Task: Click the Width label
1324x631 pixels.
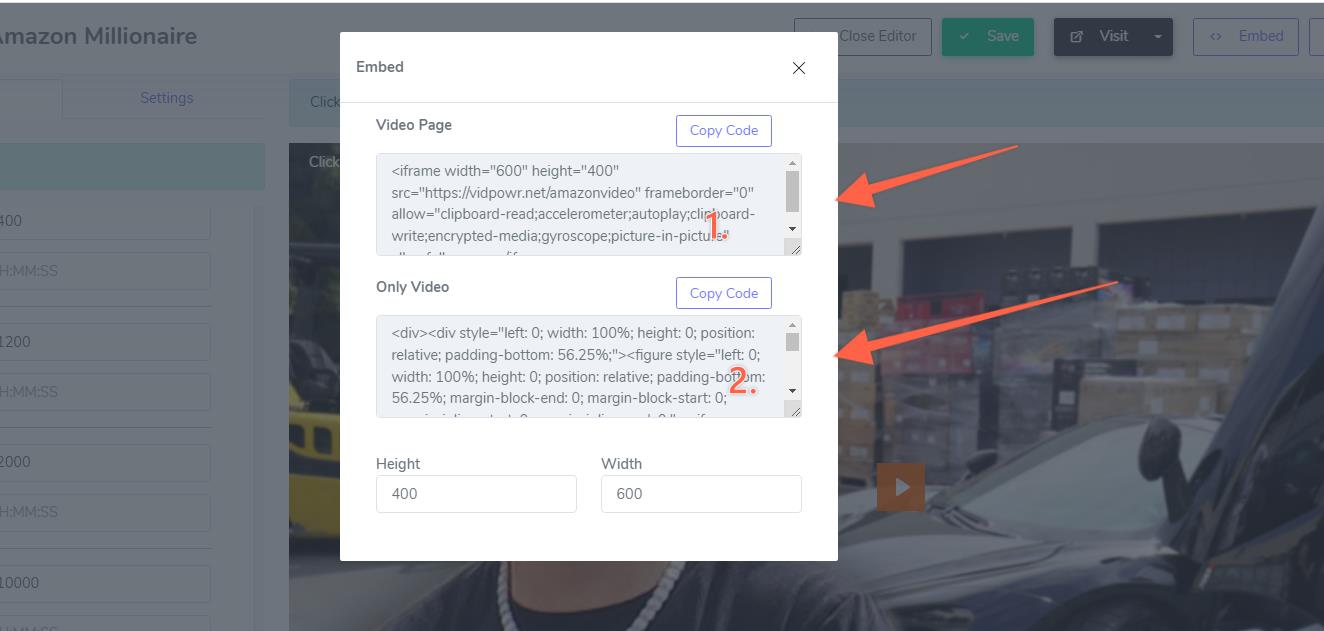Action: [x=621, y=464]
